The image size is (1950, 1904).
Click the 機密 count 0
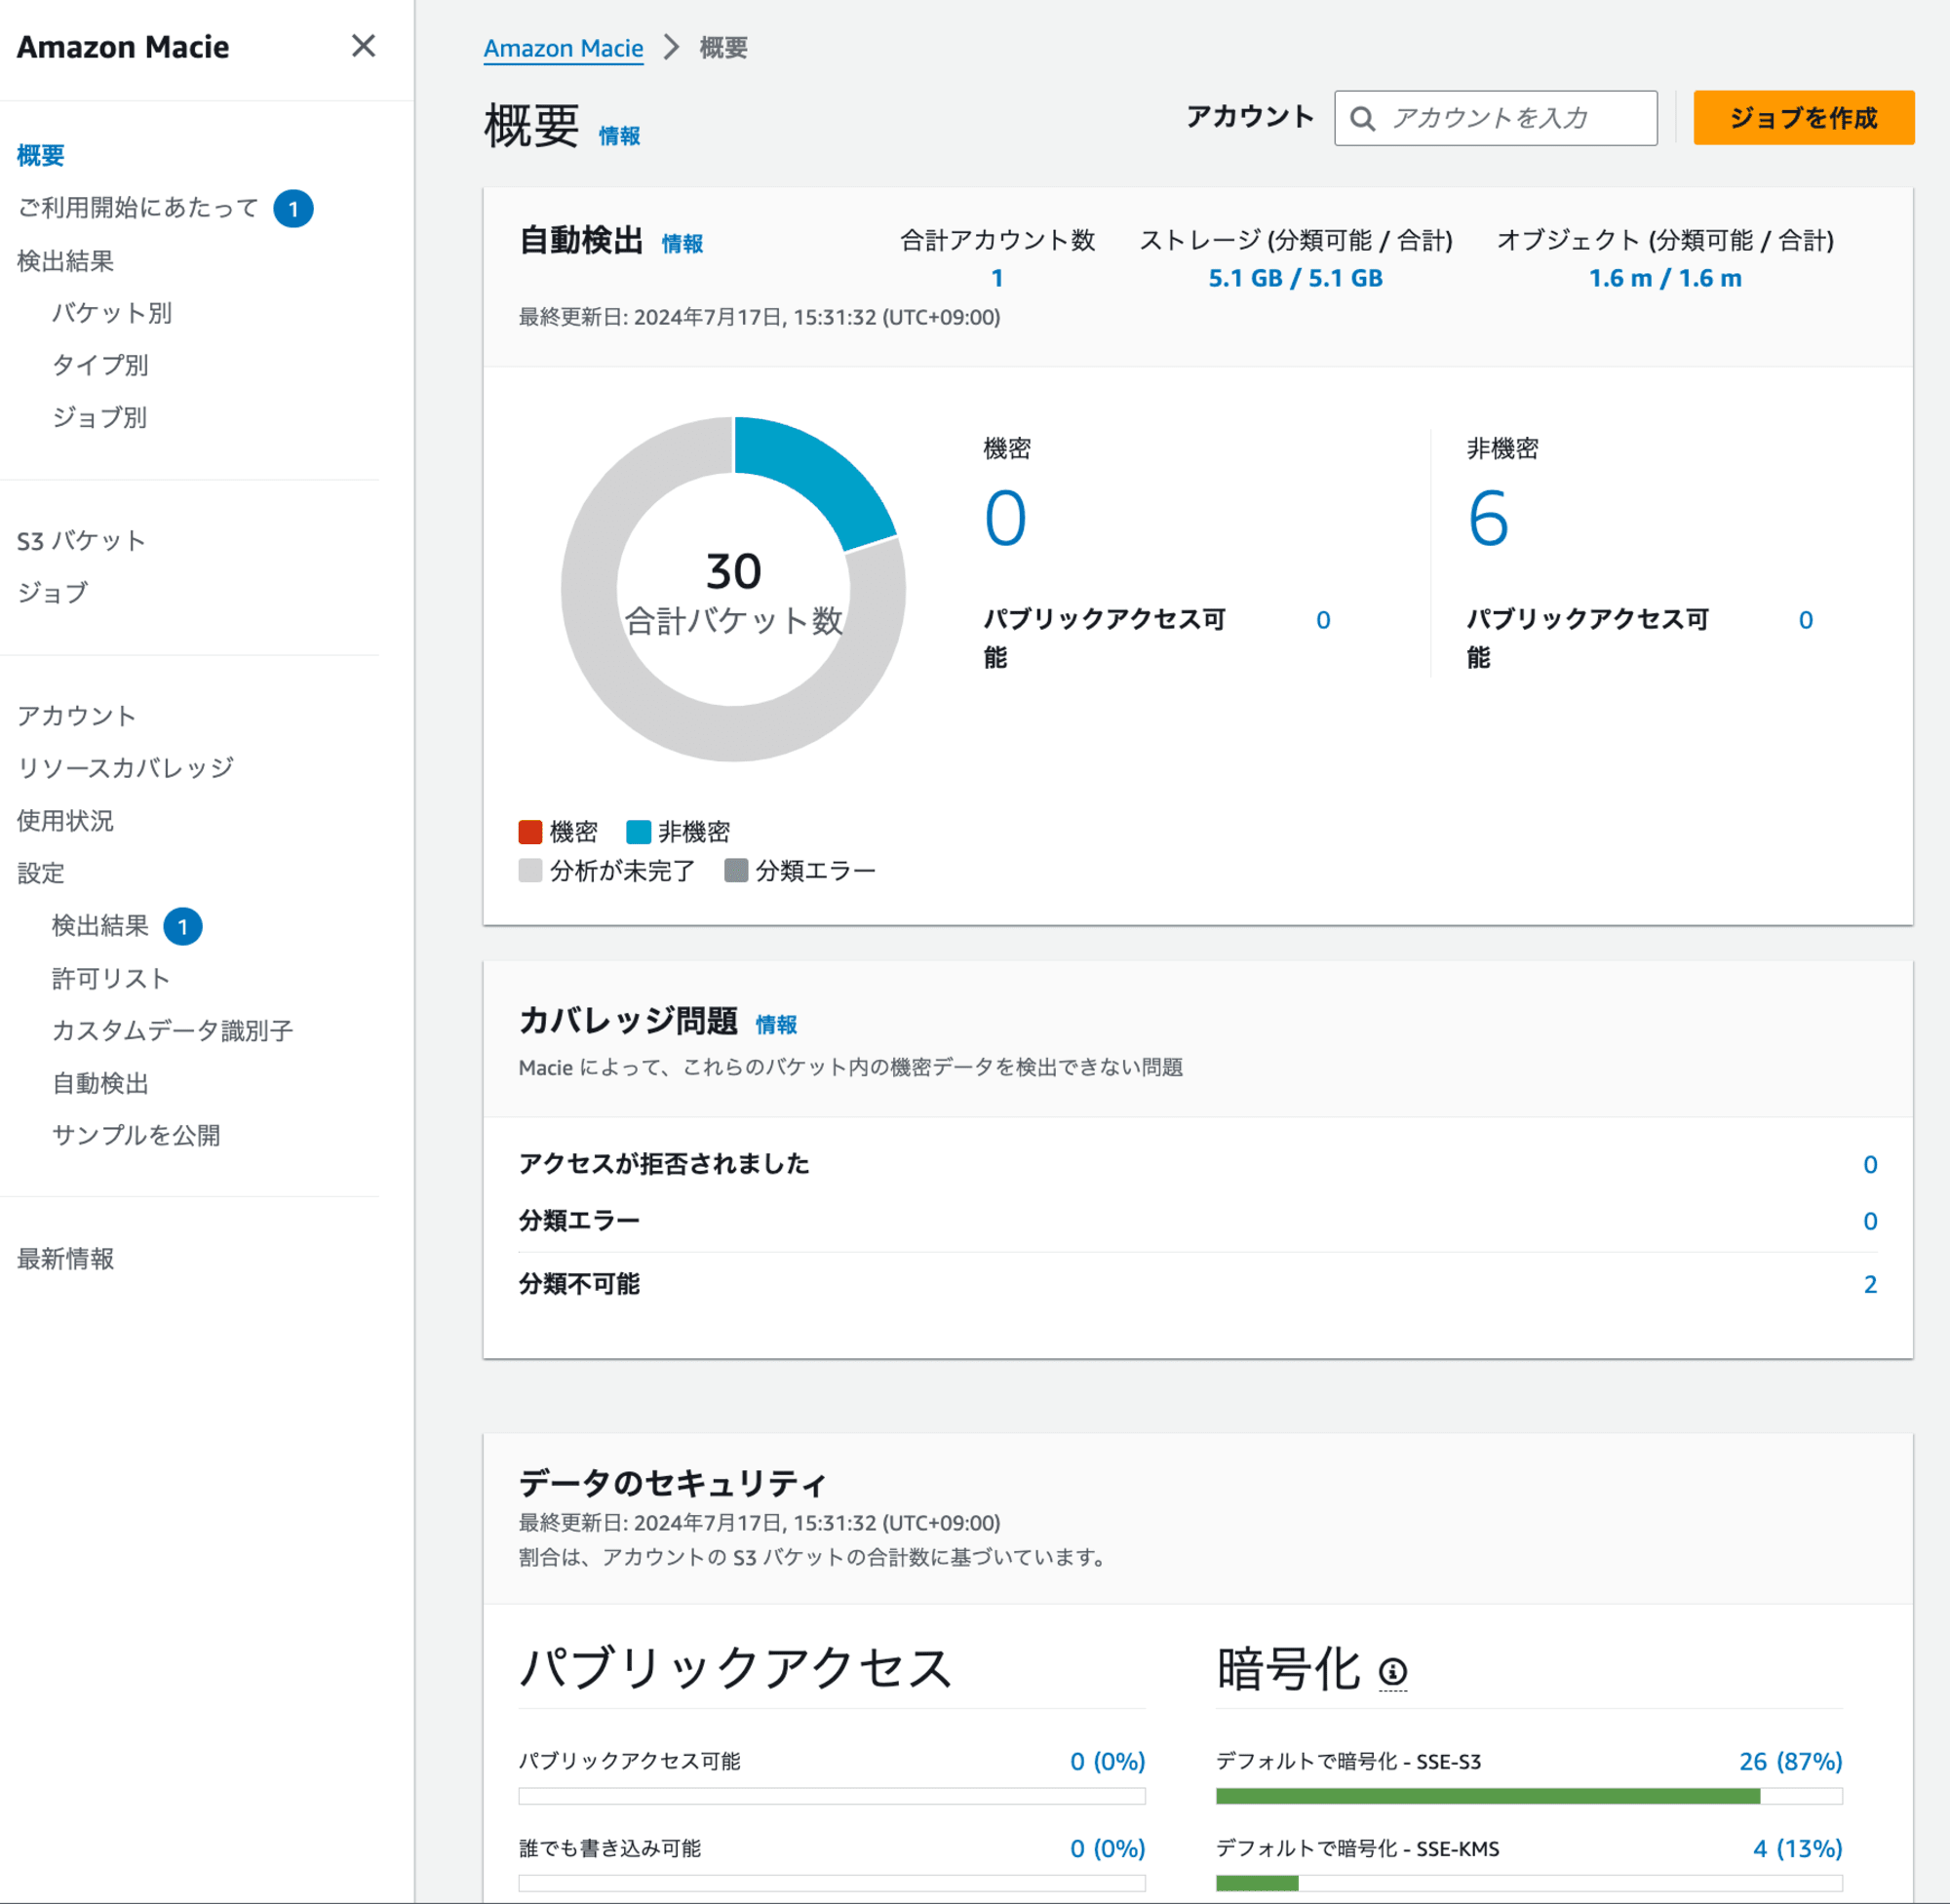coord(1005,518)
